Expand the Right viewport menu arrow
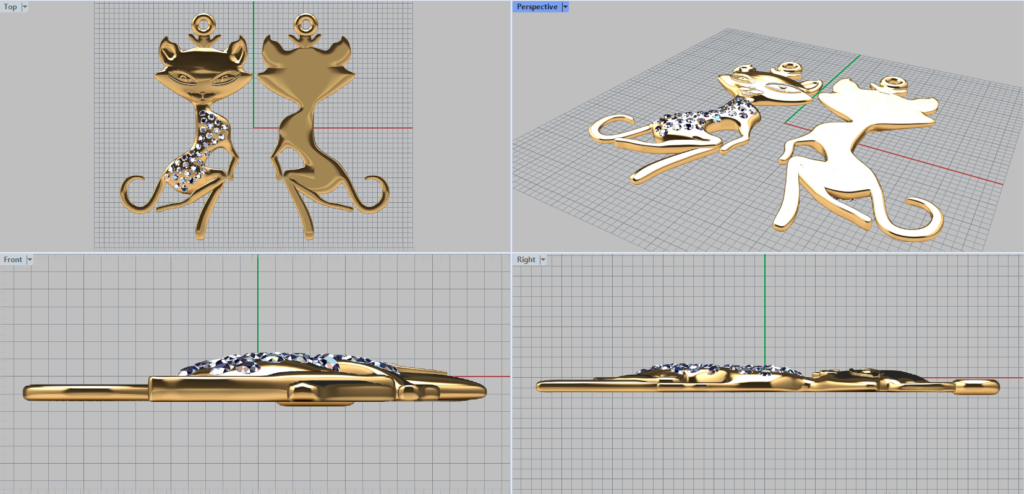1024x494 pixels. click(543, 260)
